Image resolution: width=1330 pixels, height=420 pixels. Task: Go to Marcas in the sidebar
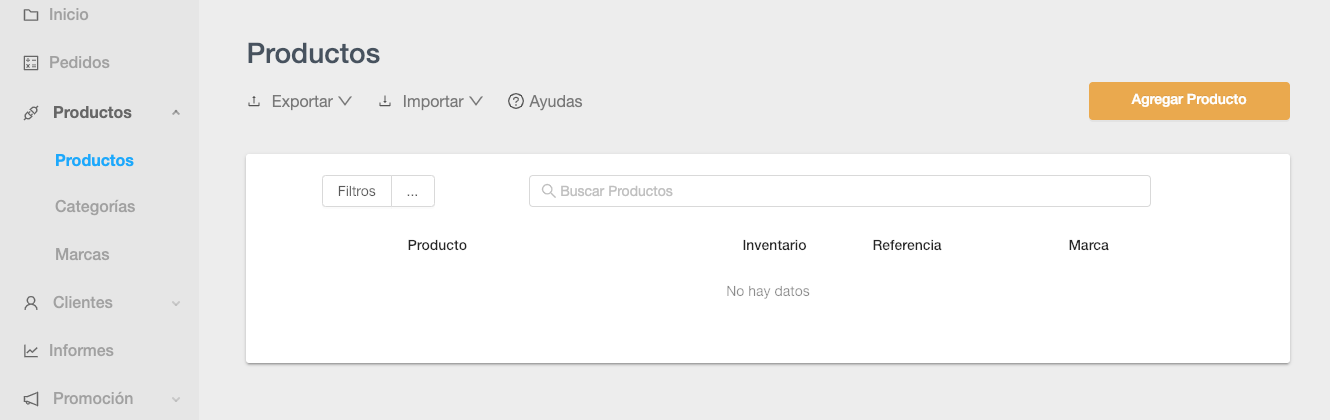82,255
